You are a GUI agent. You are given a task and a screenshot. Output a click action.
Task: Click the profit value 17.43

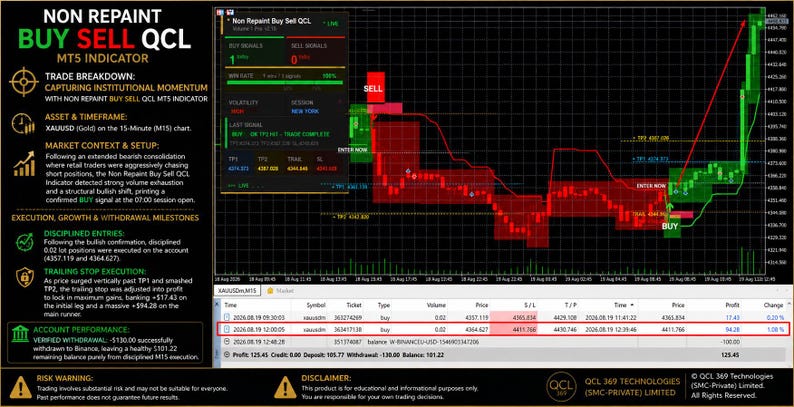[733, 317]
